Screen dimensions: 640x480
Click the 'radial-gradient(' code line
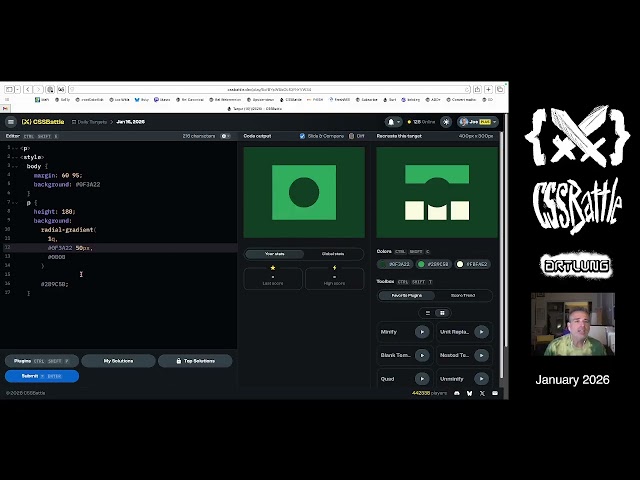click(x=69, y=230)
